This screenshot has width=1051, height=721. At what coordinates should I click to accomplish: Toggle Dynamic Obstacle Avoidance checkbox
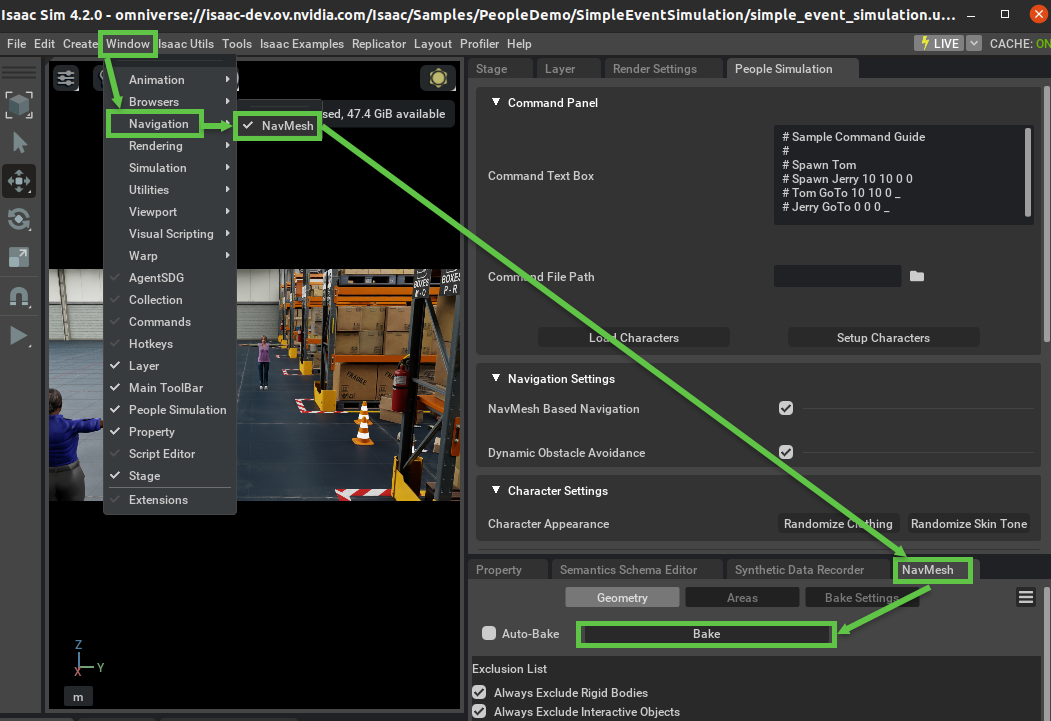pos(786,452)
